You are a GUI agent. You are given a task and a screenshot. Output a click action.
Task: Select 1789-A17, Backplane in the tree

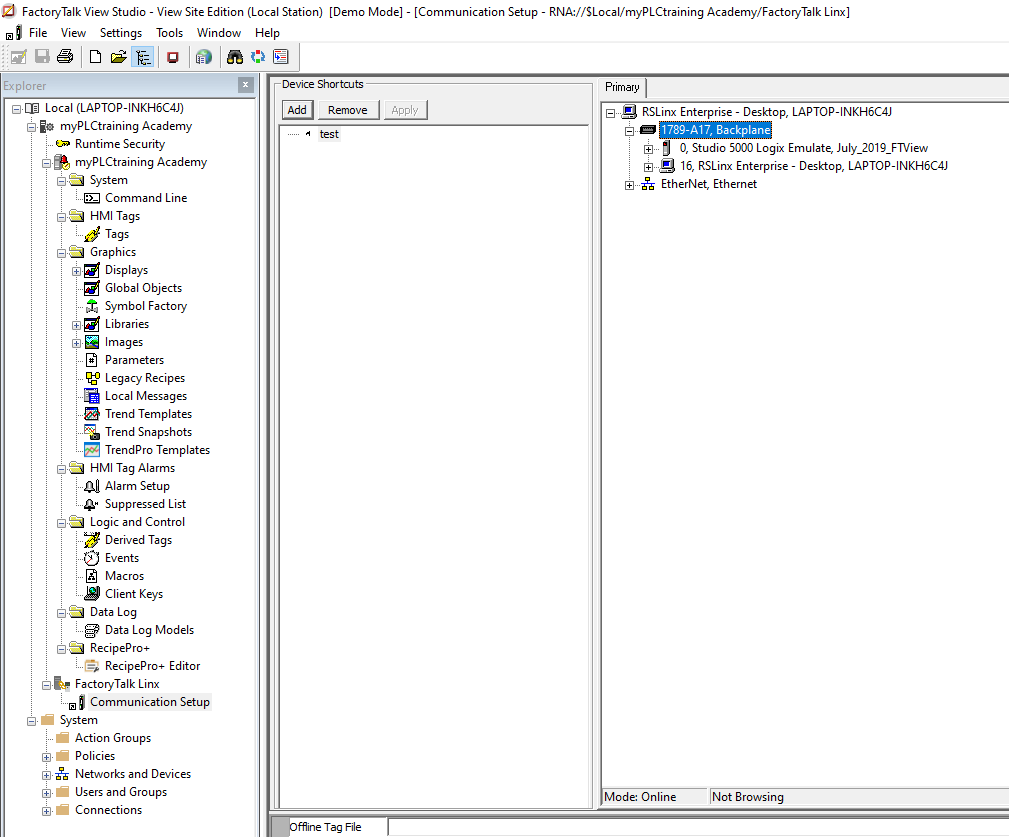(716, 130)
